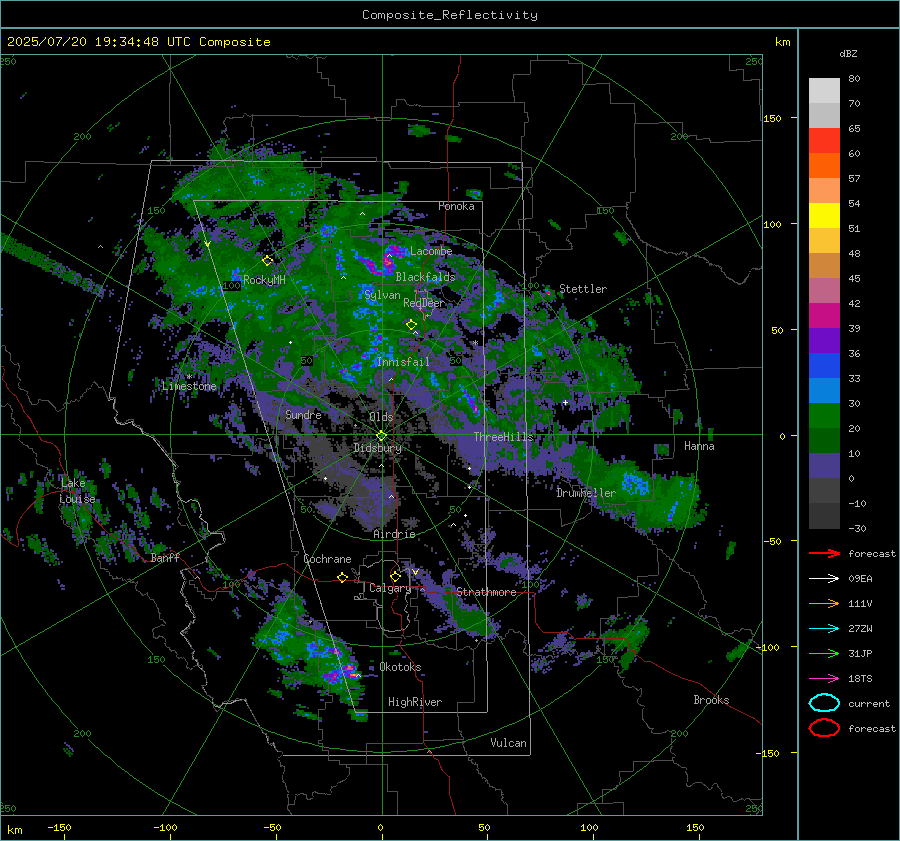Click the Ponoka city label
The height and width of the screenshot is (841, 900).
tap(456, 206)
